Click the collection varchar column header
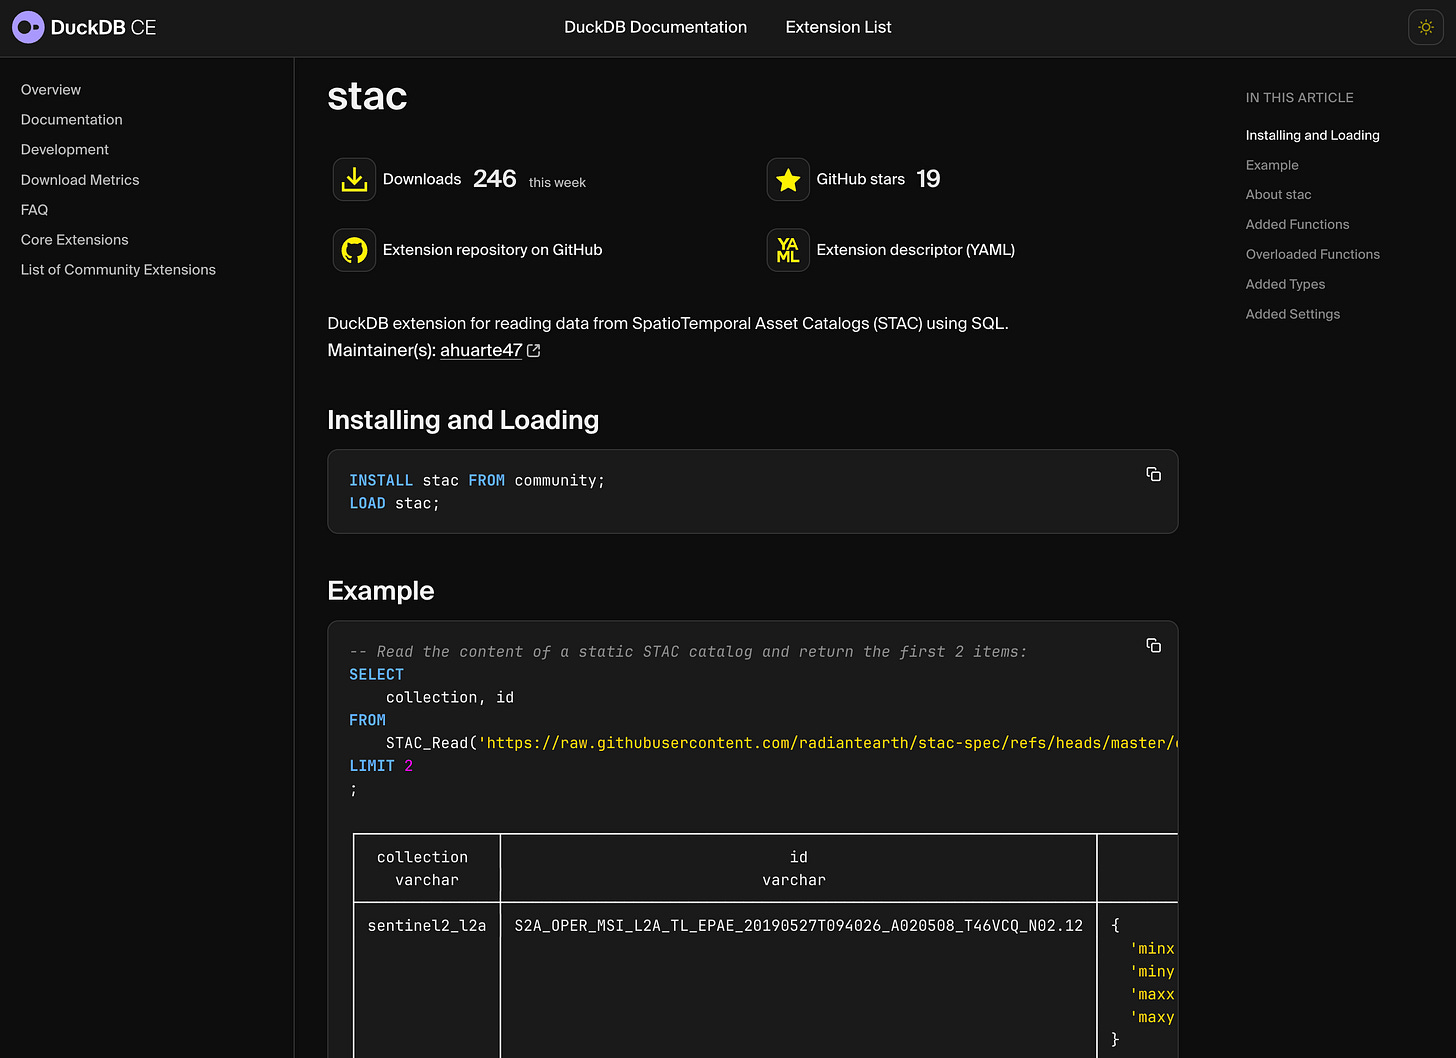Screen dimensions: 1456x1058 click(x=426, y=868)
